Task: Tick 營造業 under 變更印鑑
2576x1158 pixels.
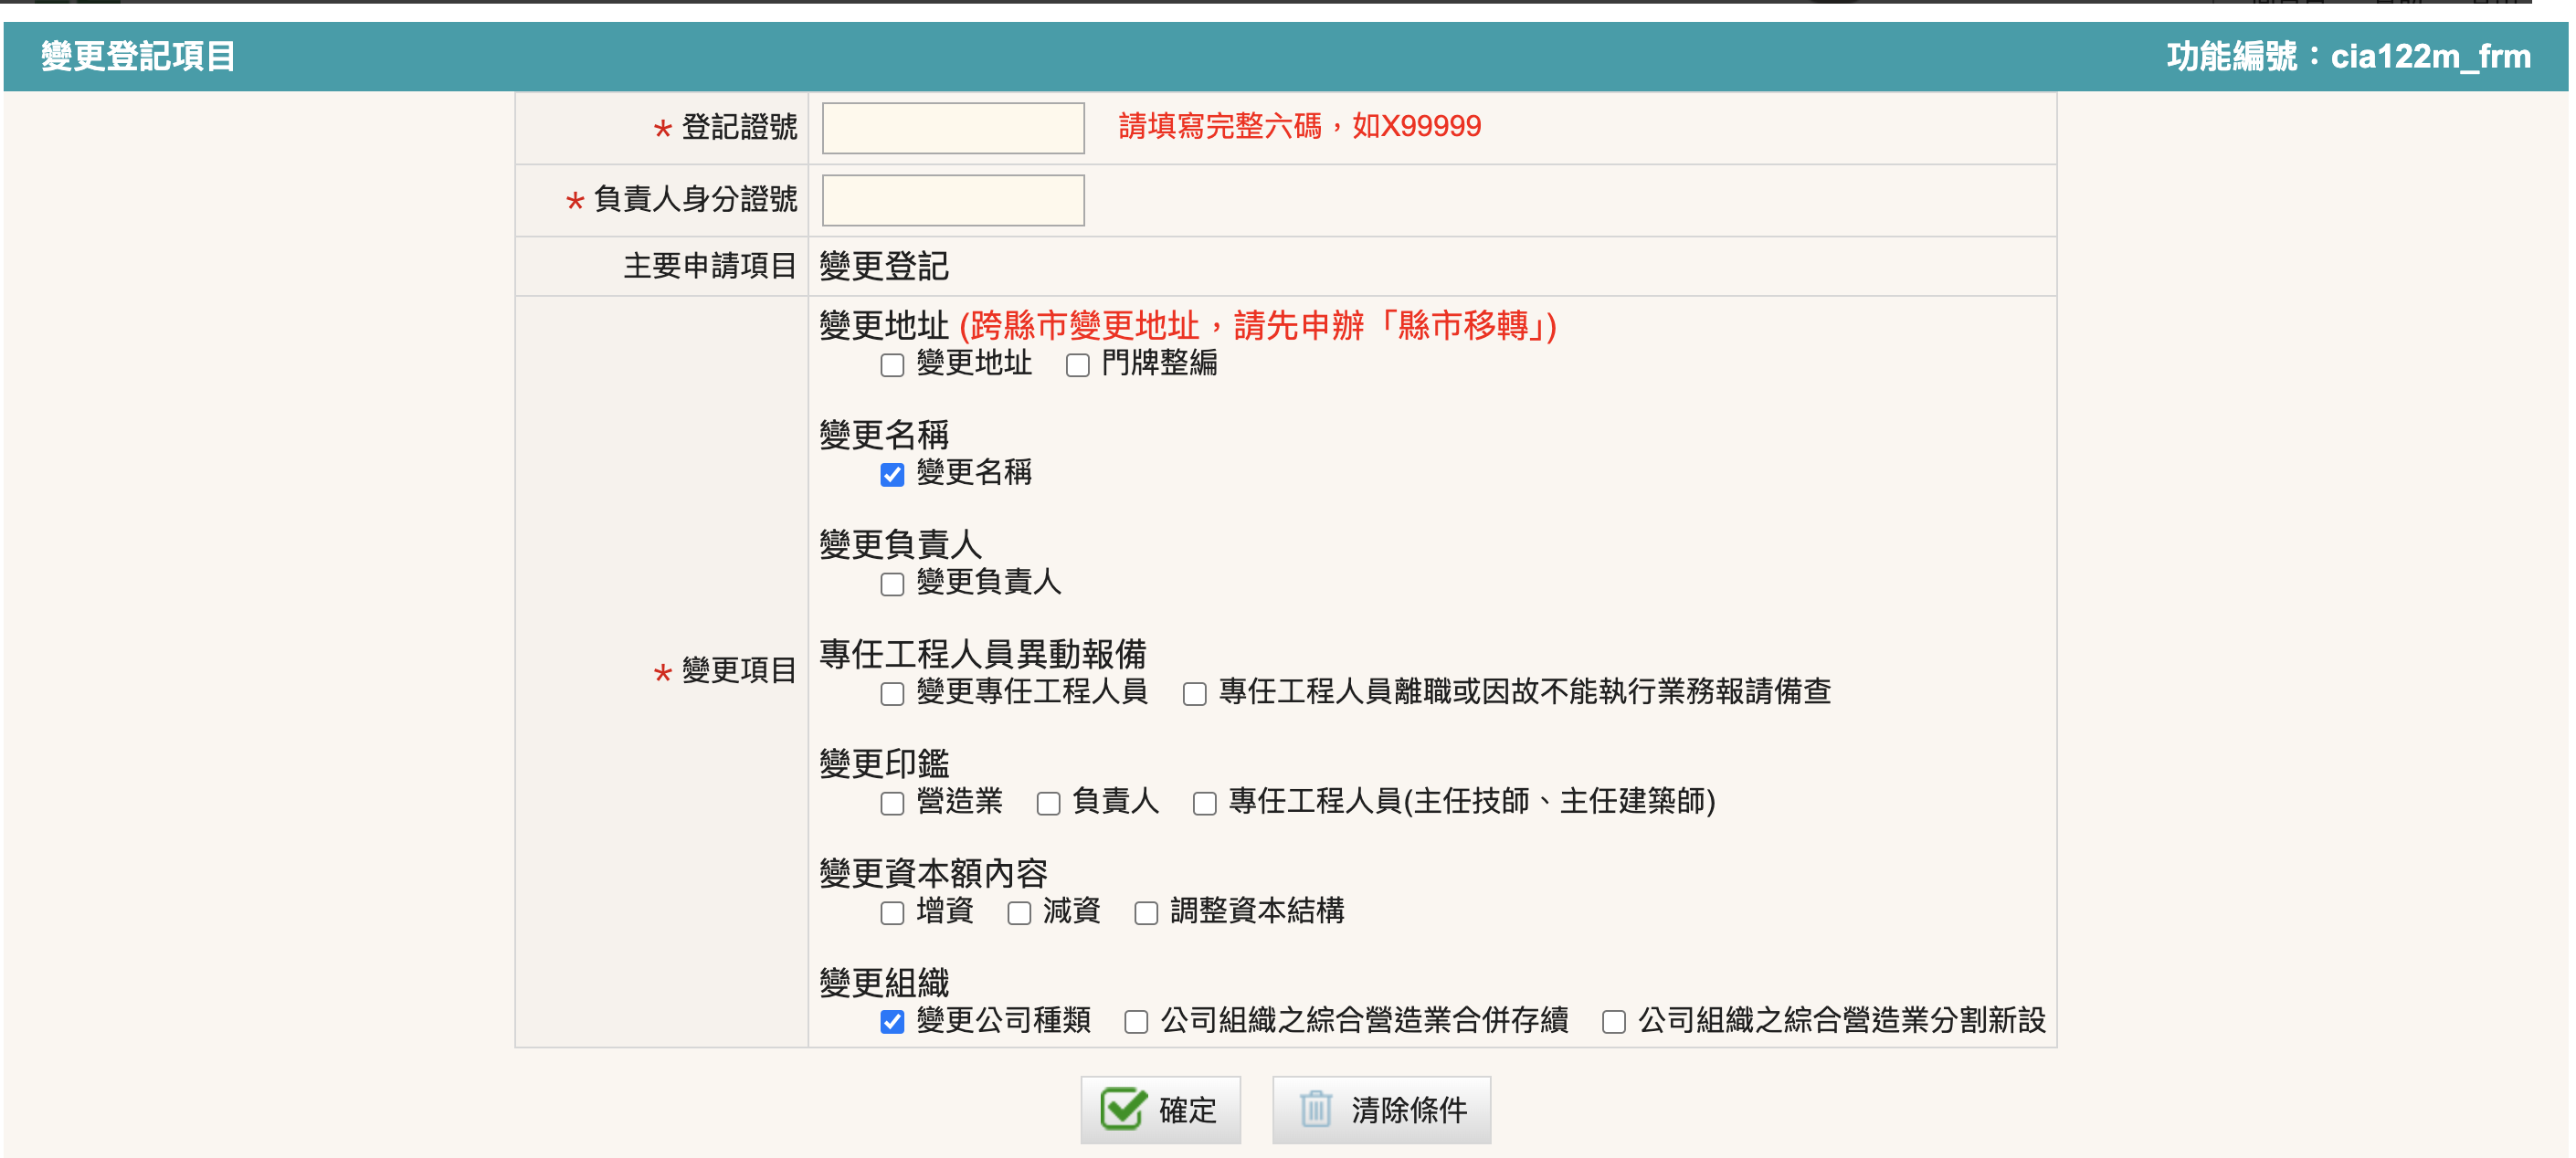Action: (892, 803)
